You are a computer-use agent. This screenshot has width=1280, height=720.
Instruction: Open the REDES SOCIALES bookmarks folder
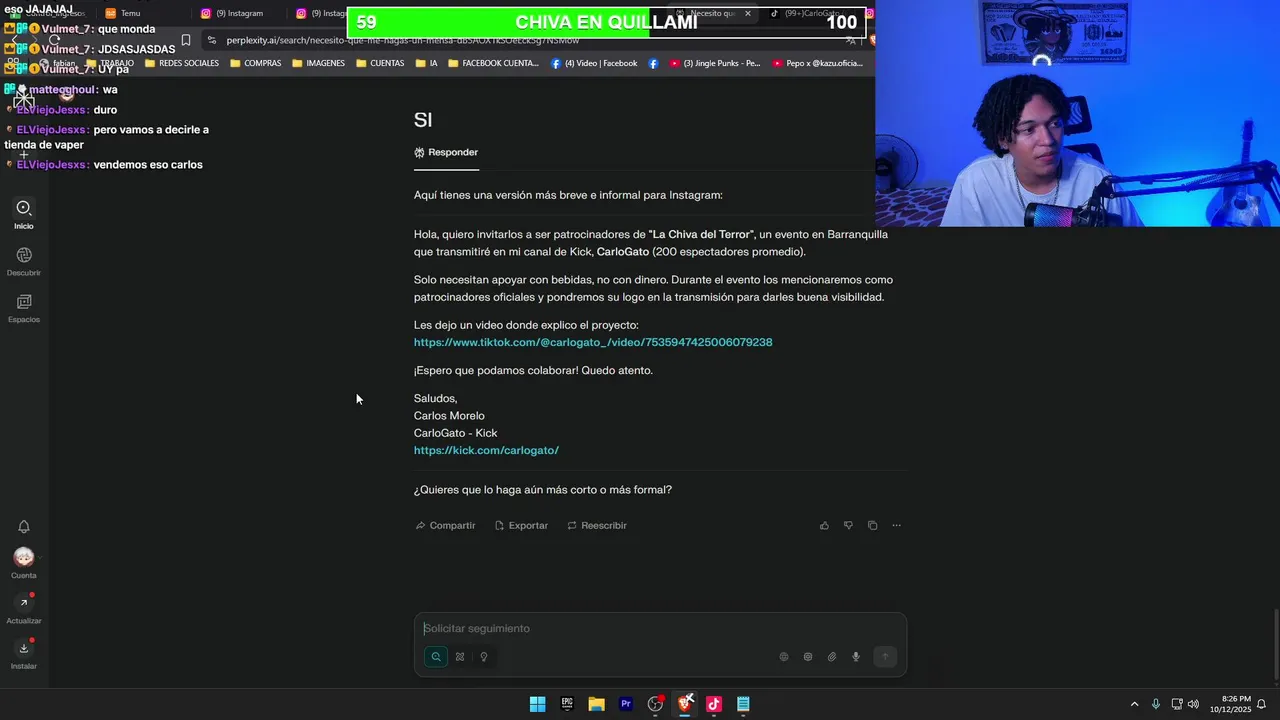click(x=181, y=64)
